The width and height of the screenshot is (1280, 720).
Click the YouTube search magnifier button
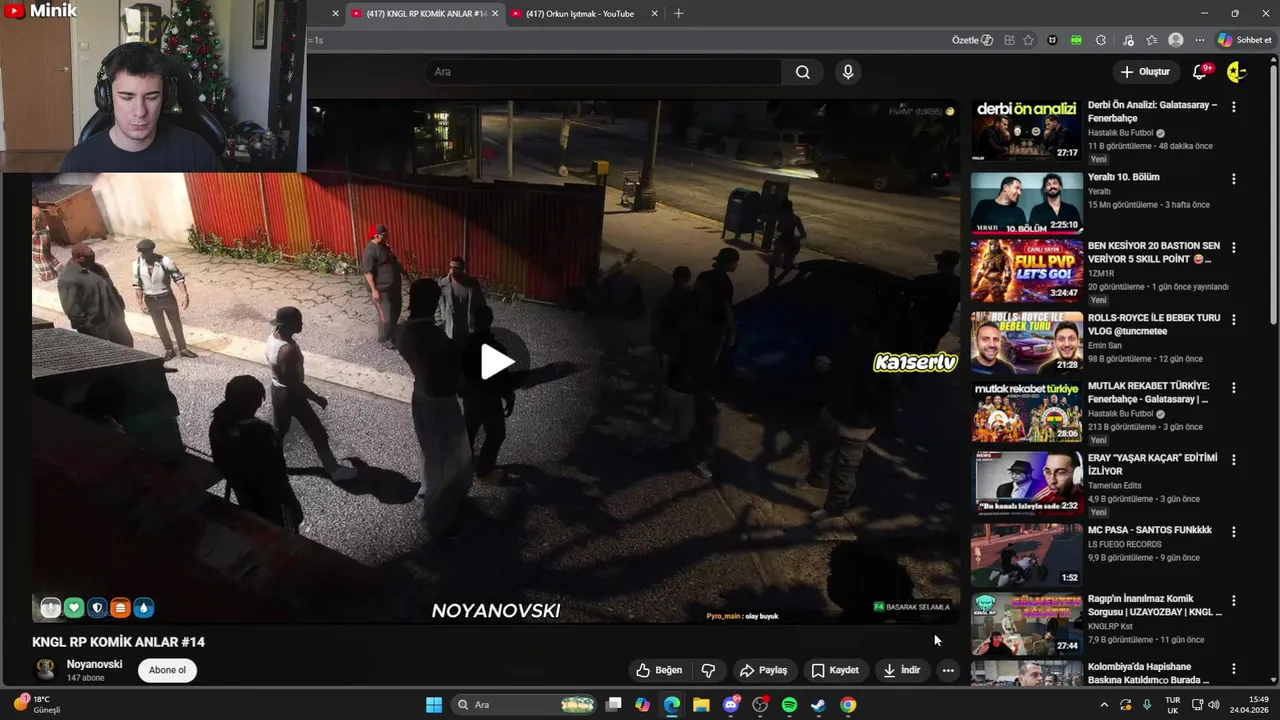coord(802,72)
